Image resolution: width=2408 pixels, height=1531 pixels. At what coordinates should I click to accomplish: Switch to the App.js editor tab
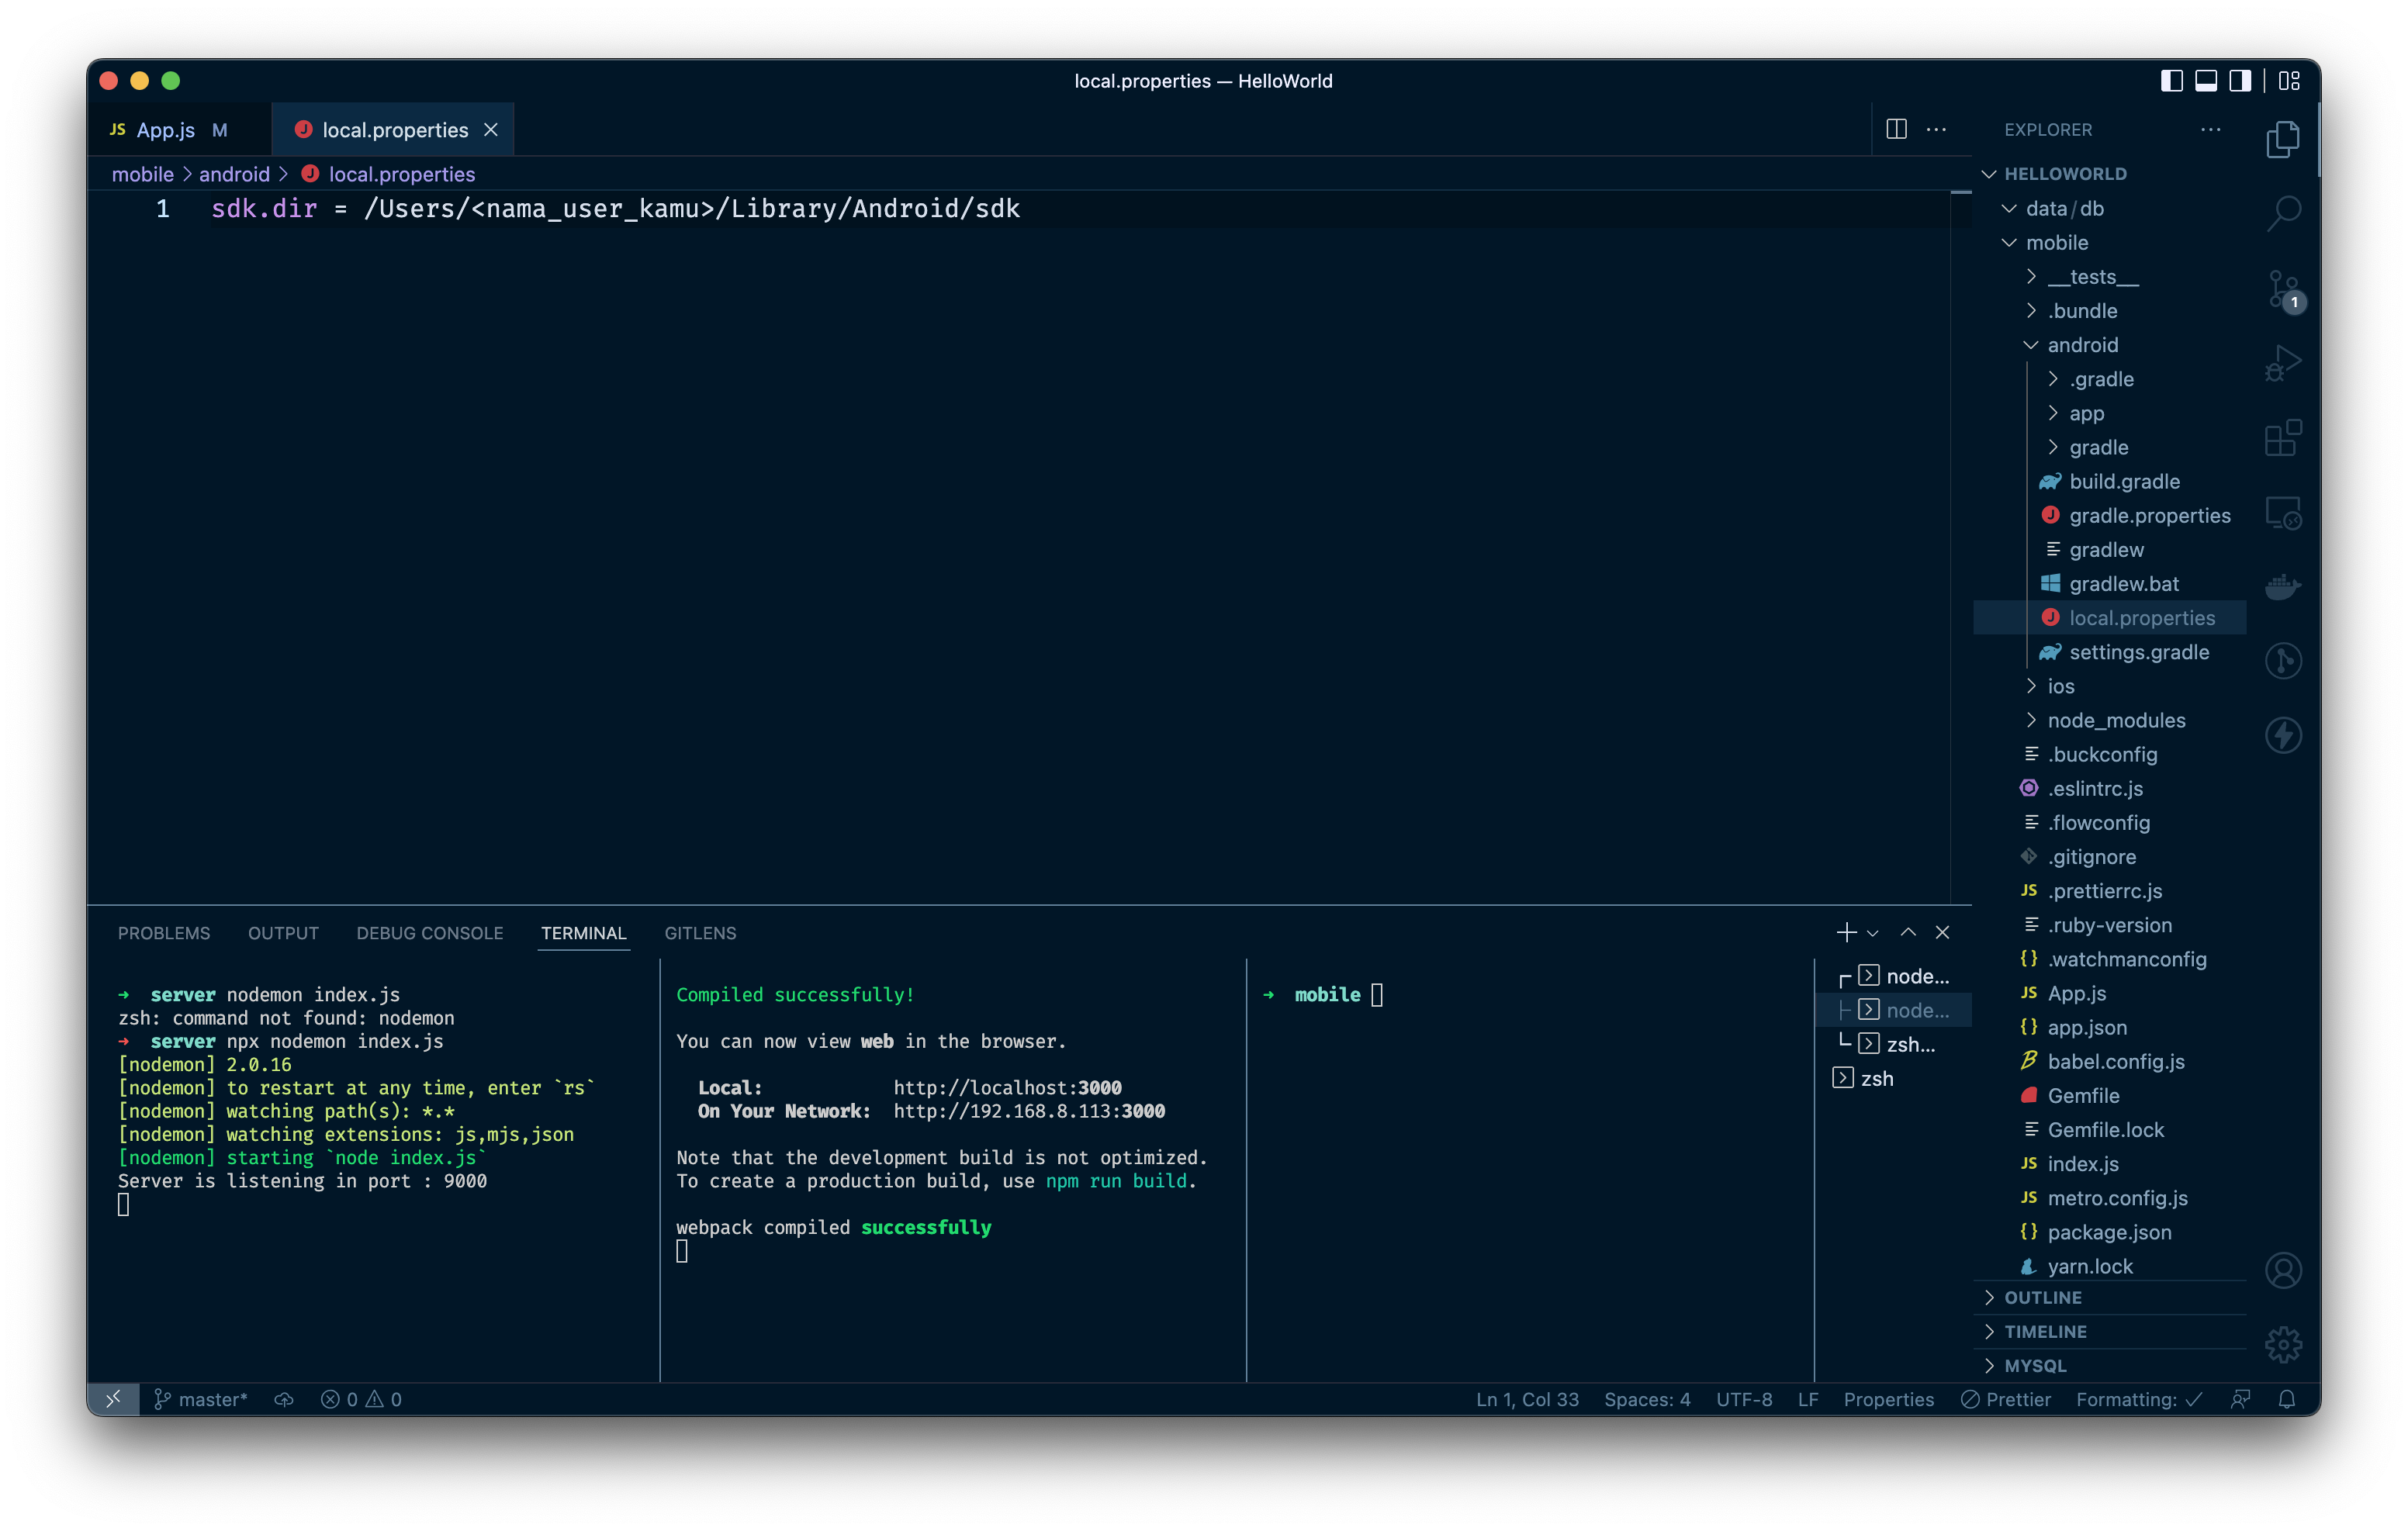166,130
